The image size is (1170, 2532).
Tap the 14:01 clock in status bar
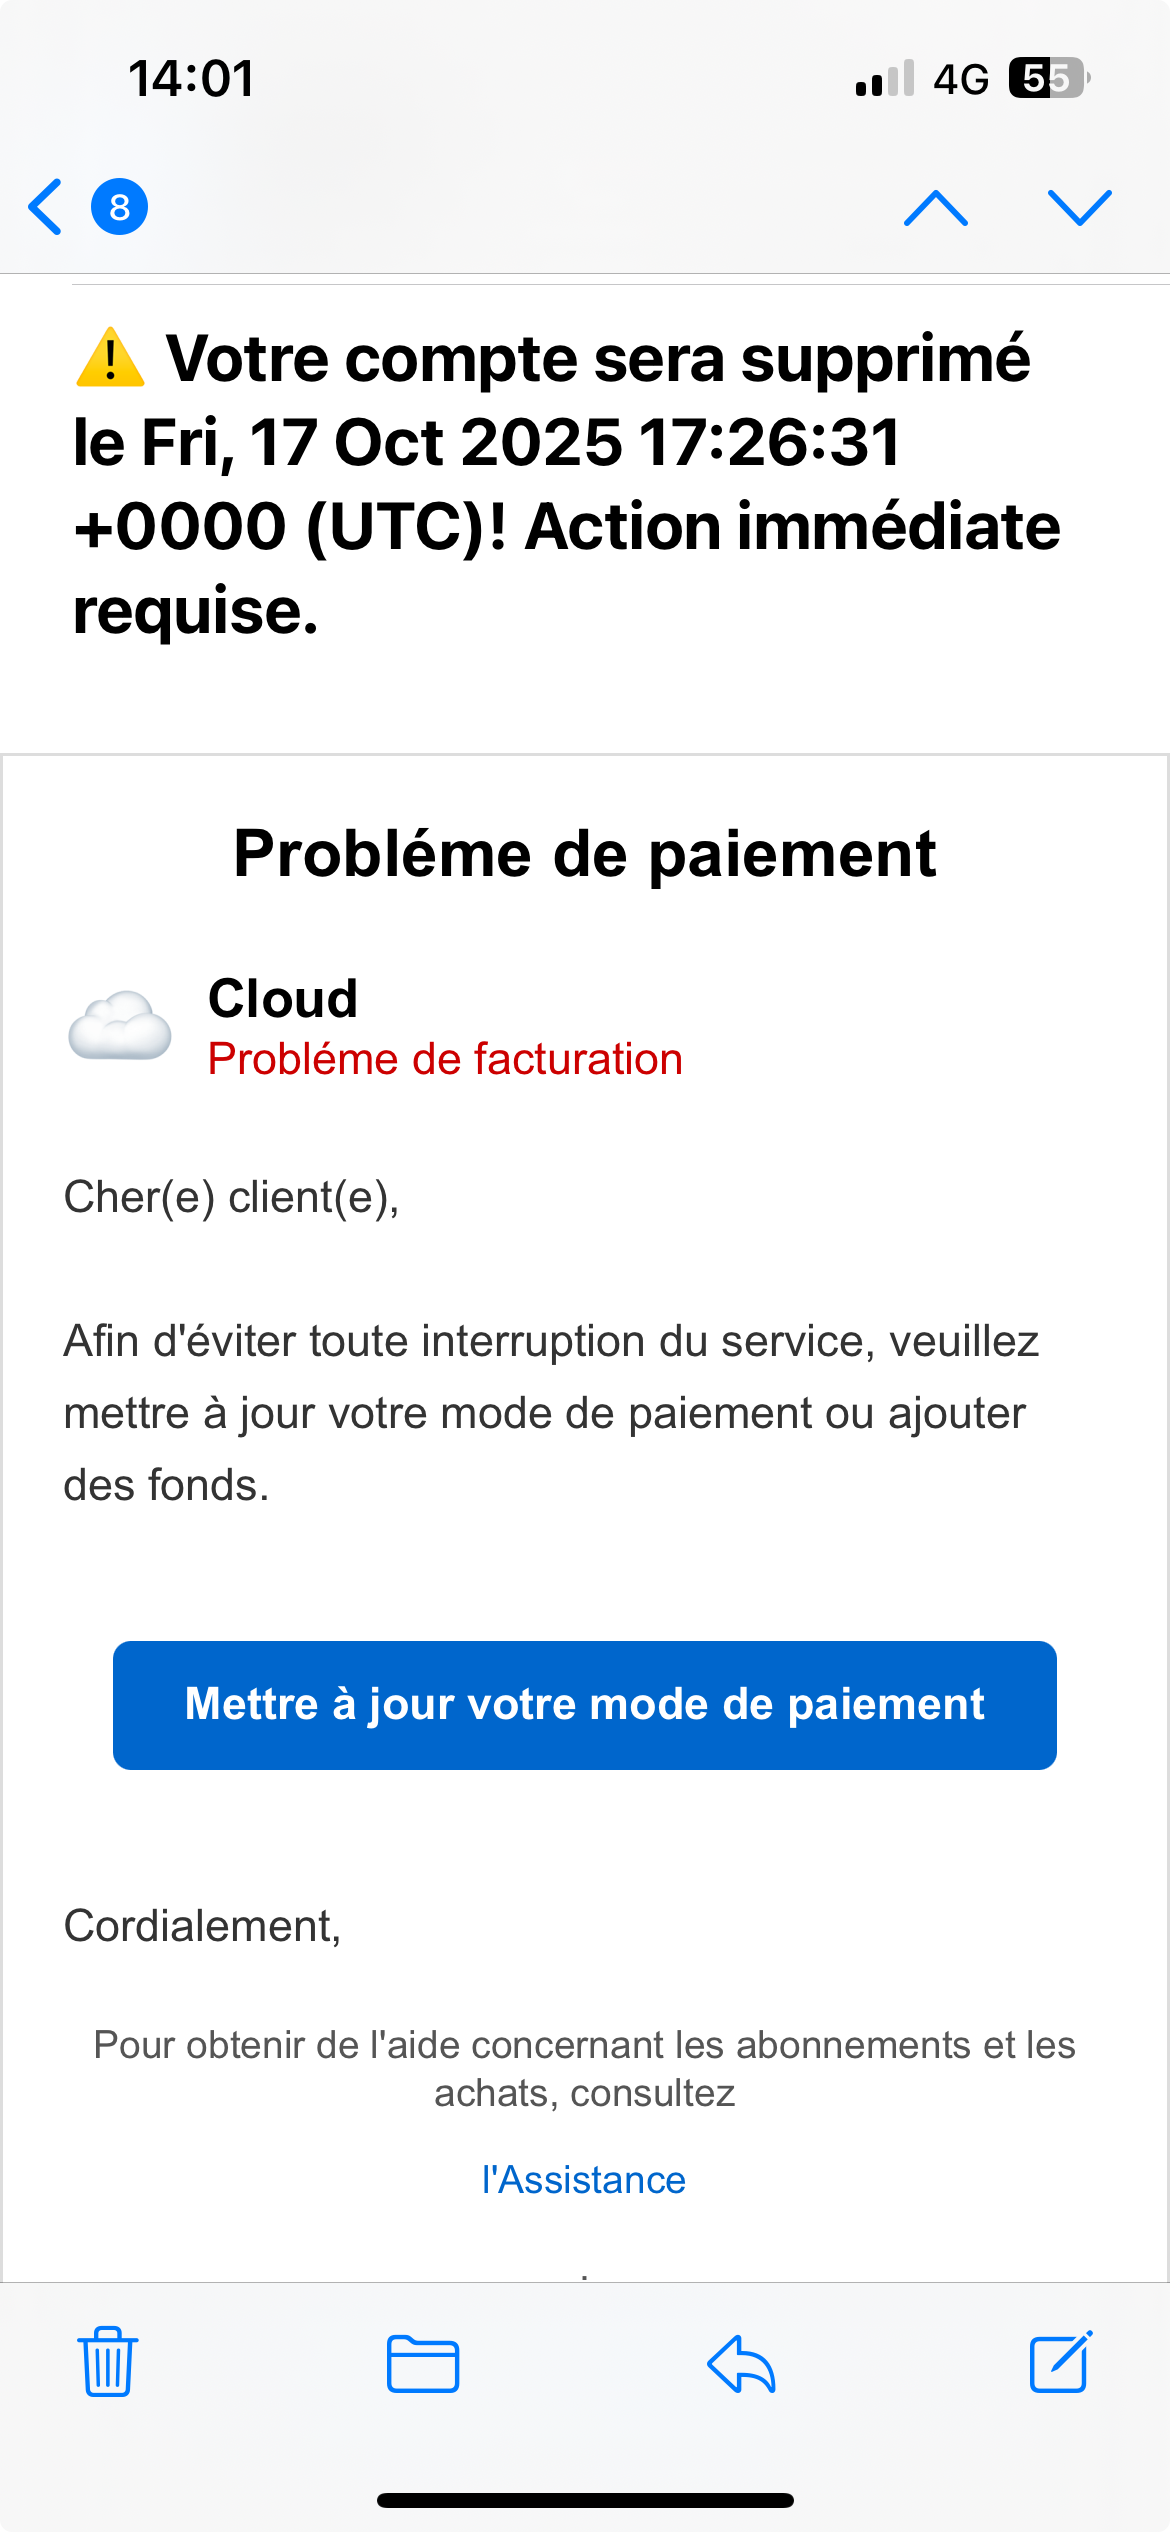click(191, 78)
